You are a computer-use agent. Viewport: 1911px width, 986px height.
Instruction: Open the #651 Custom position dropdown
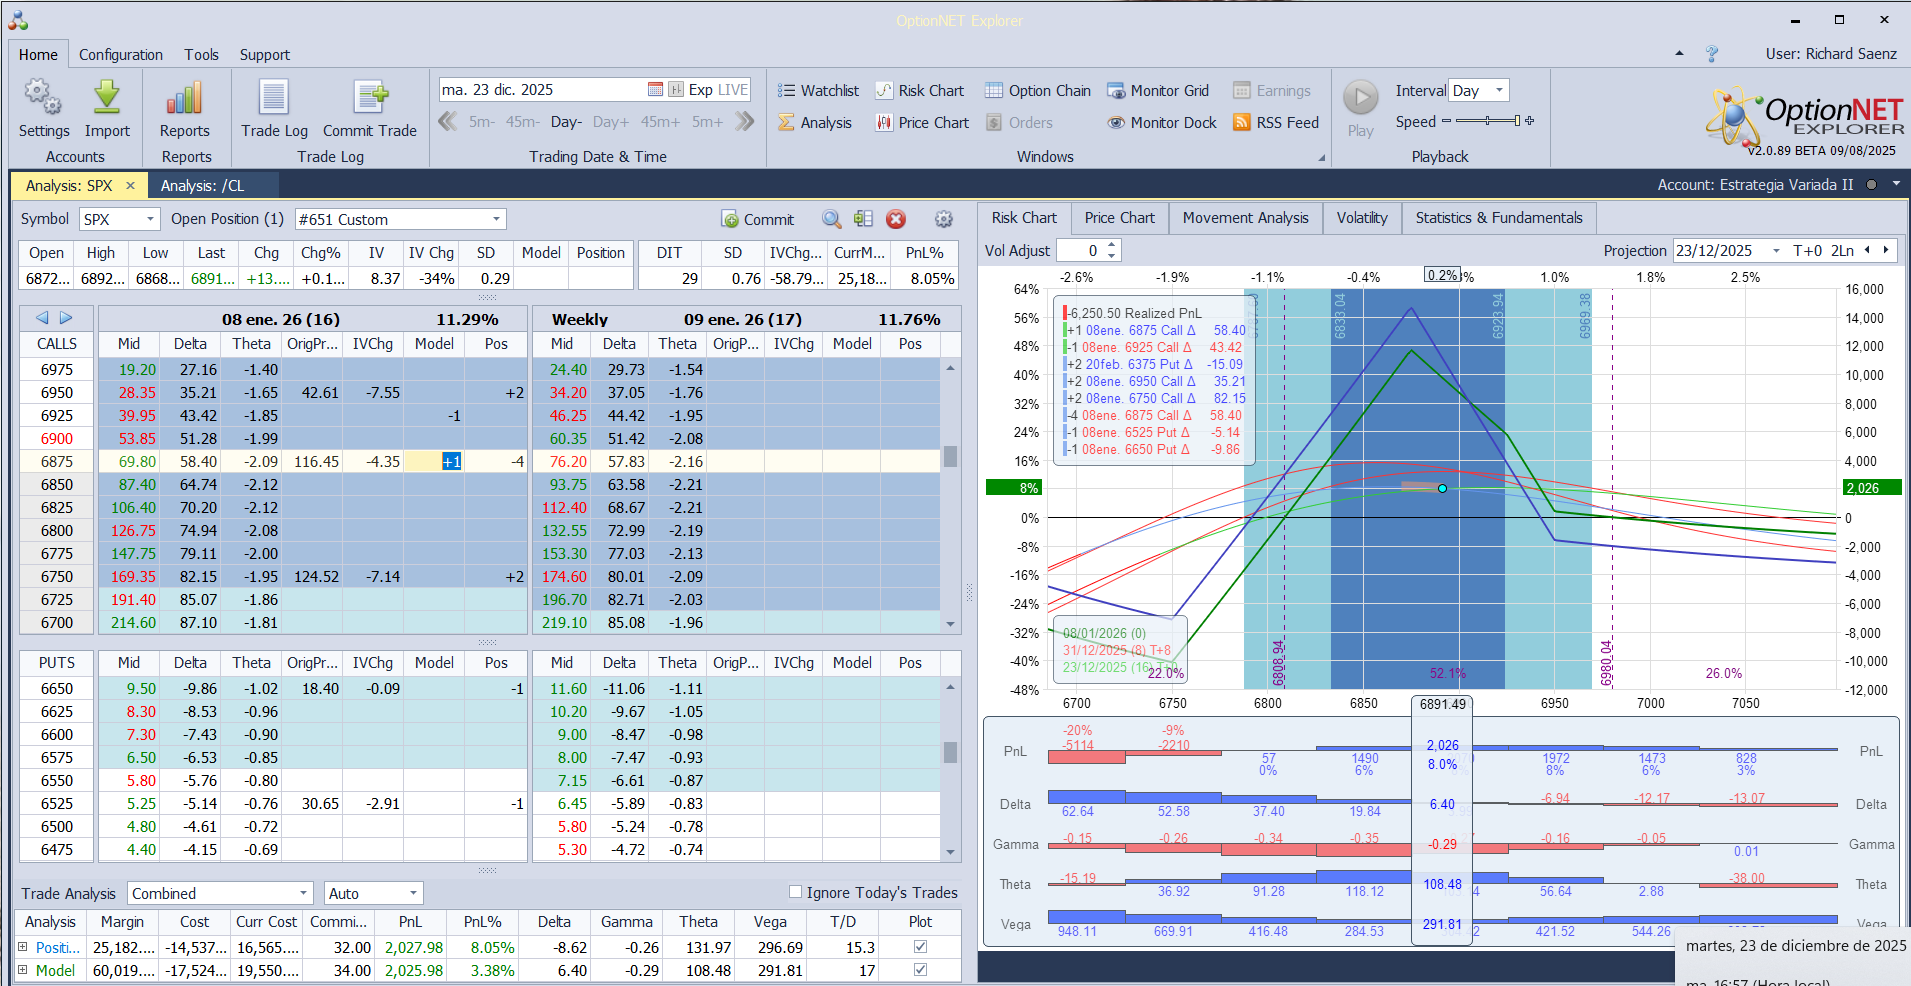click(496, 219)
